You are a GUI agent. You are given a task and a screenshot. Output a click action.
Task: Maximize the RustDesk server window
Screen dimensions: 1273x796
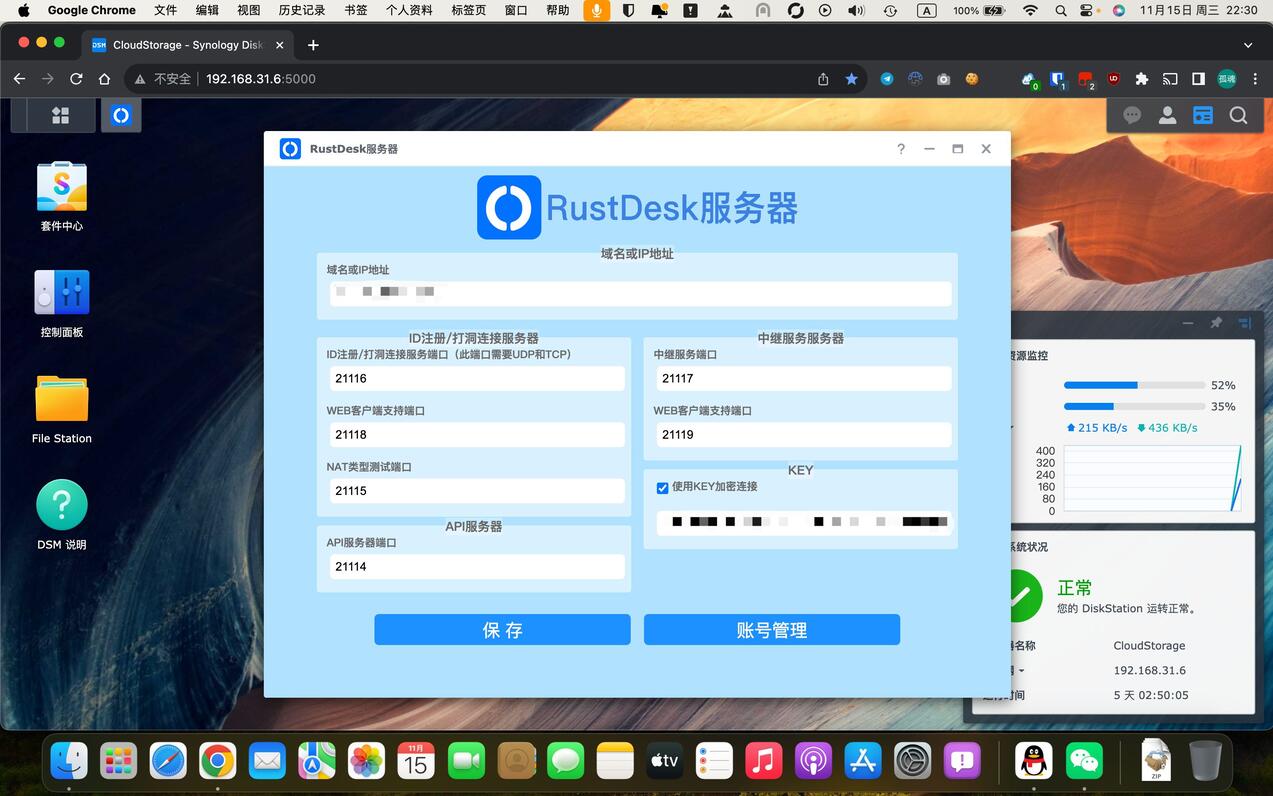pyautogui.click(x=957, y=149)
